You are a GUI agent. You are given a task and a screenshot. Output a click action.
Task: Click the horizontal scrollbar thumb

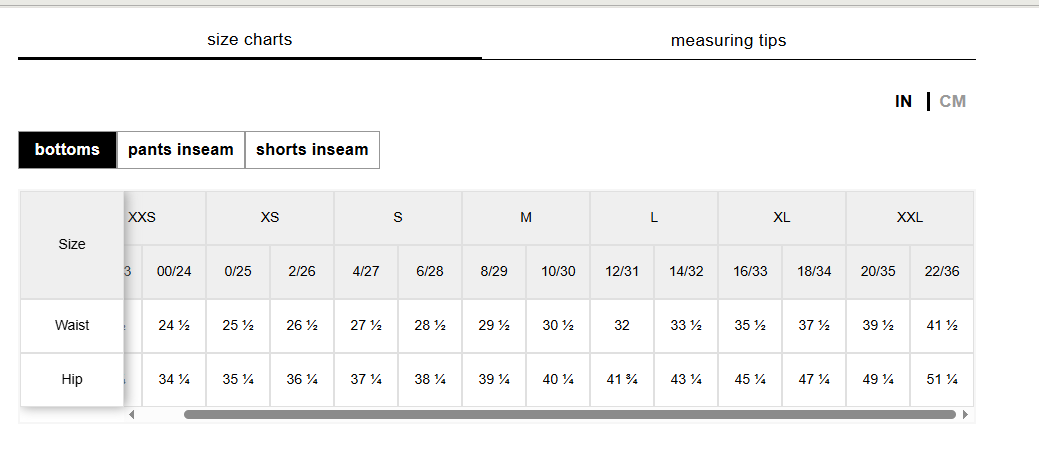(x=569, y=415)
